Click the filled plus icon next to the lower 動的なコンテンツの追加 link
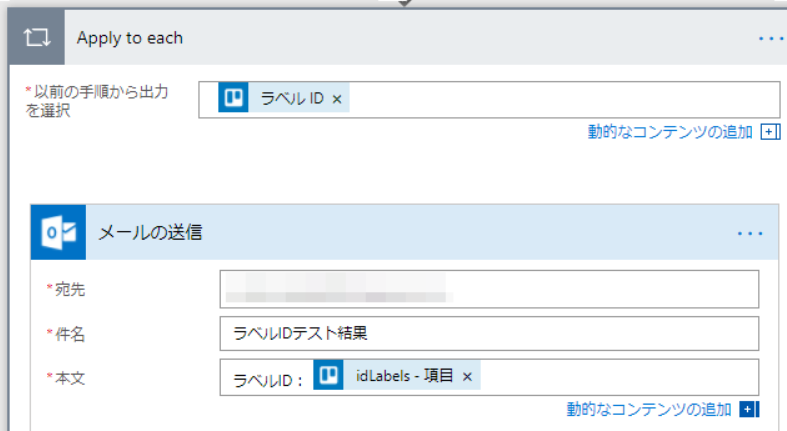787x431 pixels. [x=749, y=409]
